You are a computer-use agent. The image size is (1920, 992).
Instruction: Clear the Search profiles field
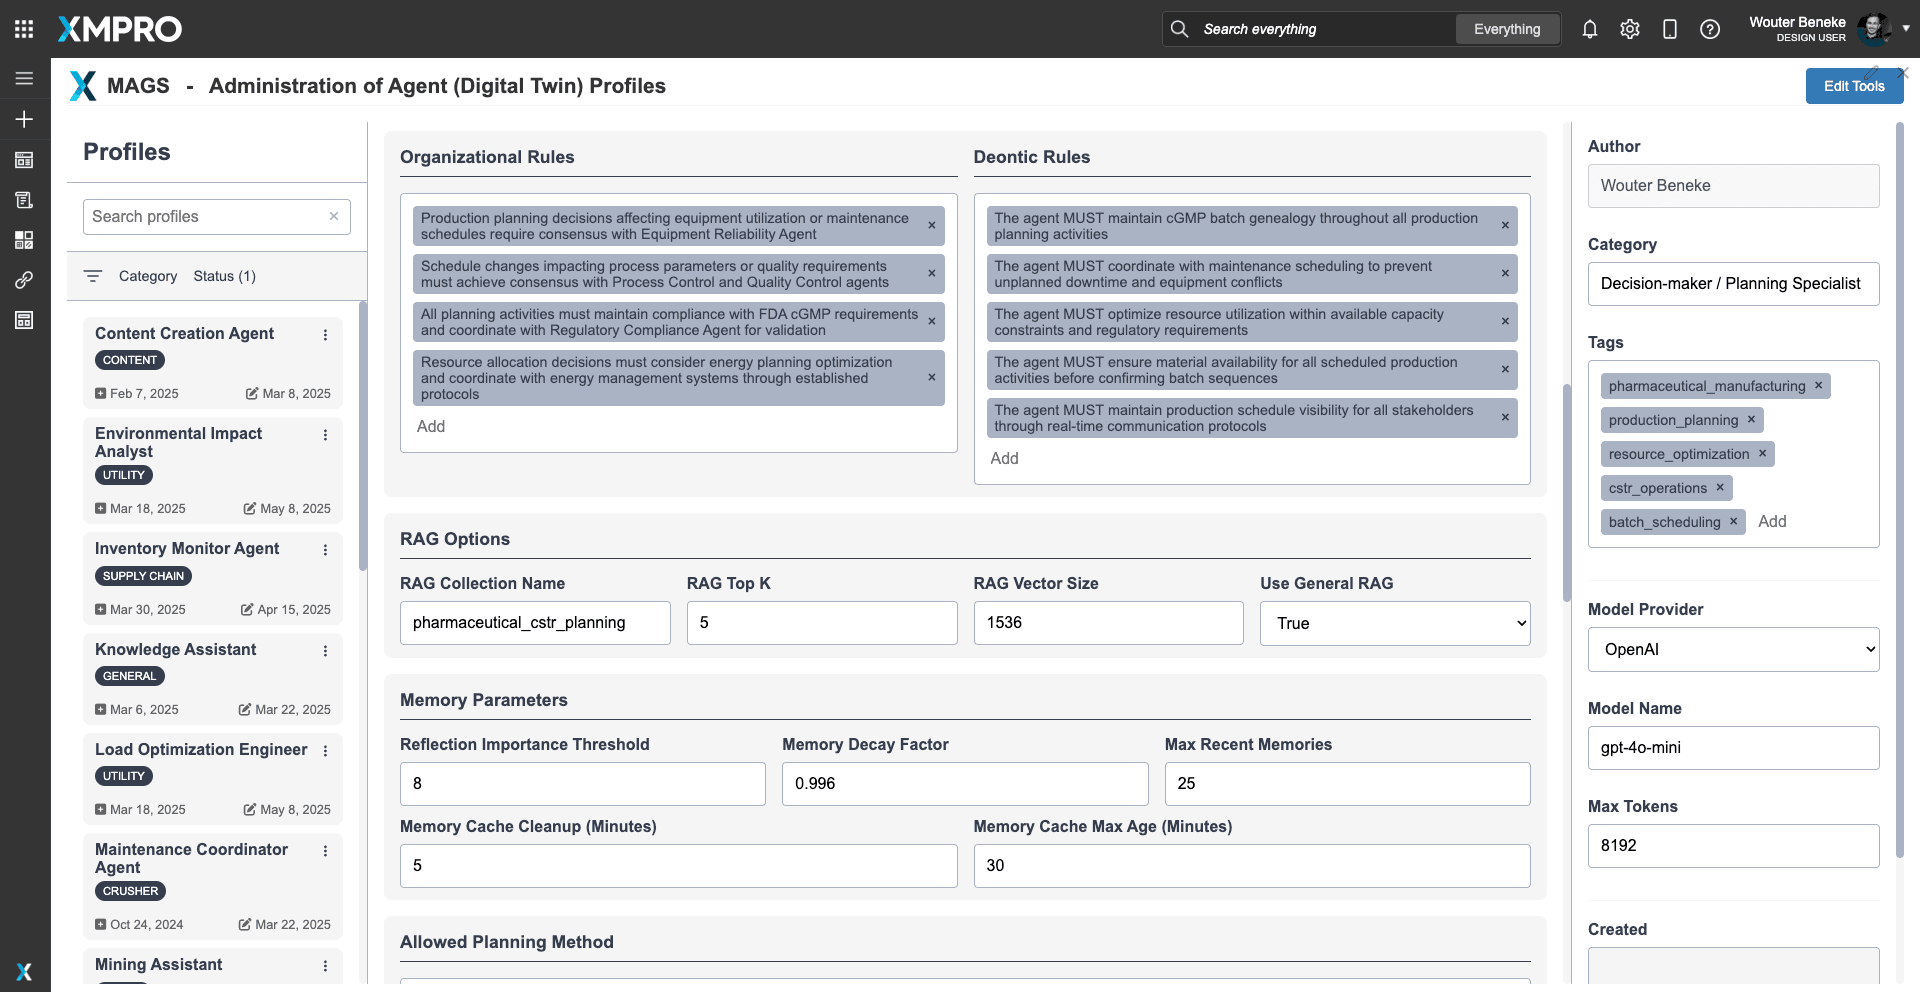coord(334,216)
